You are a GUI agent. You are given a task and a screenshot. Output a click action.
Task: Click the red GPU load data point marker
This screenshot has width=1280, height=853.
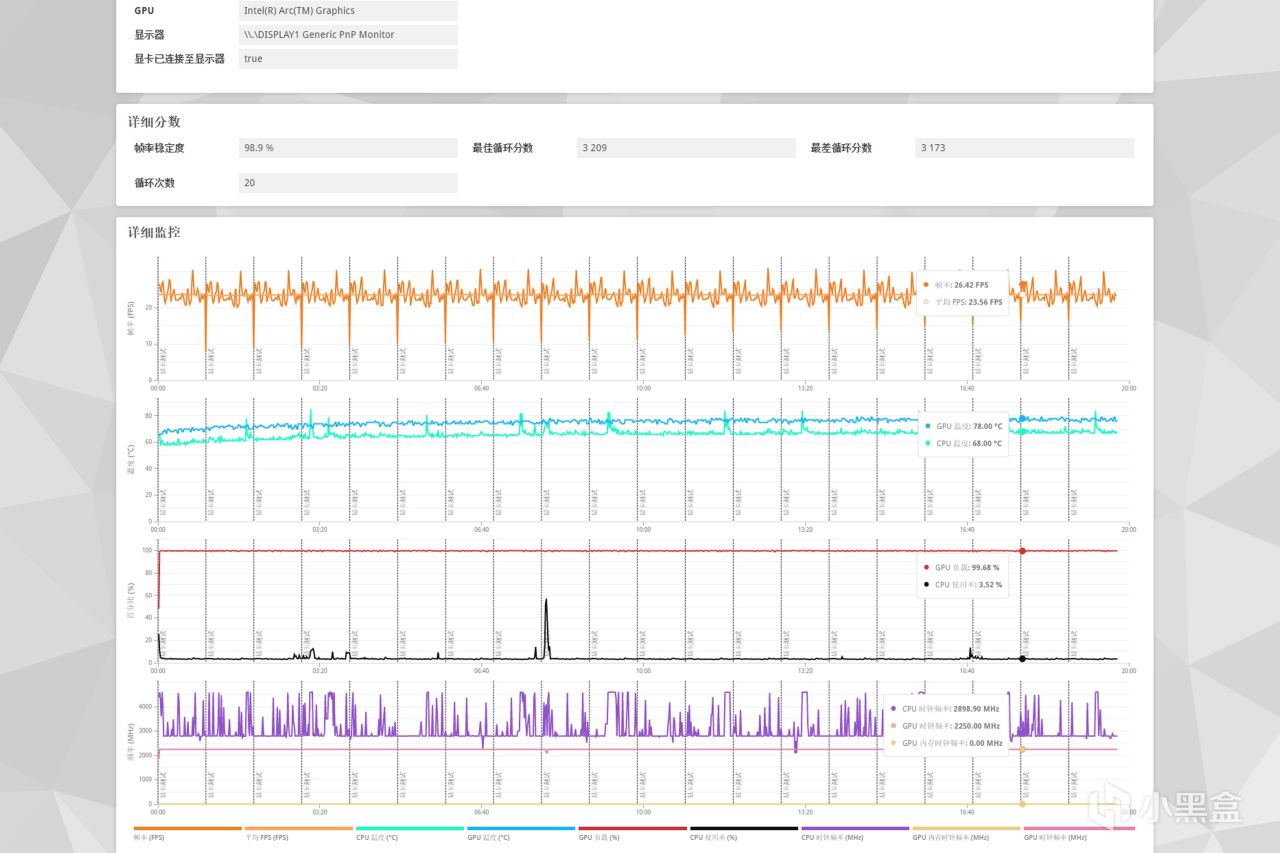pos(1022,551)
